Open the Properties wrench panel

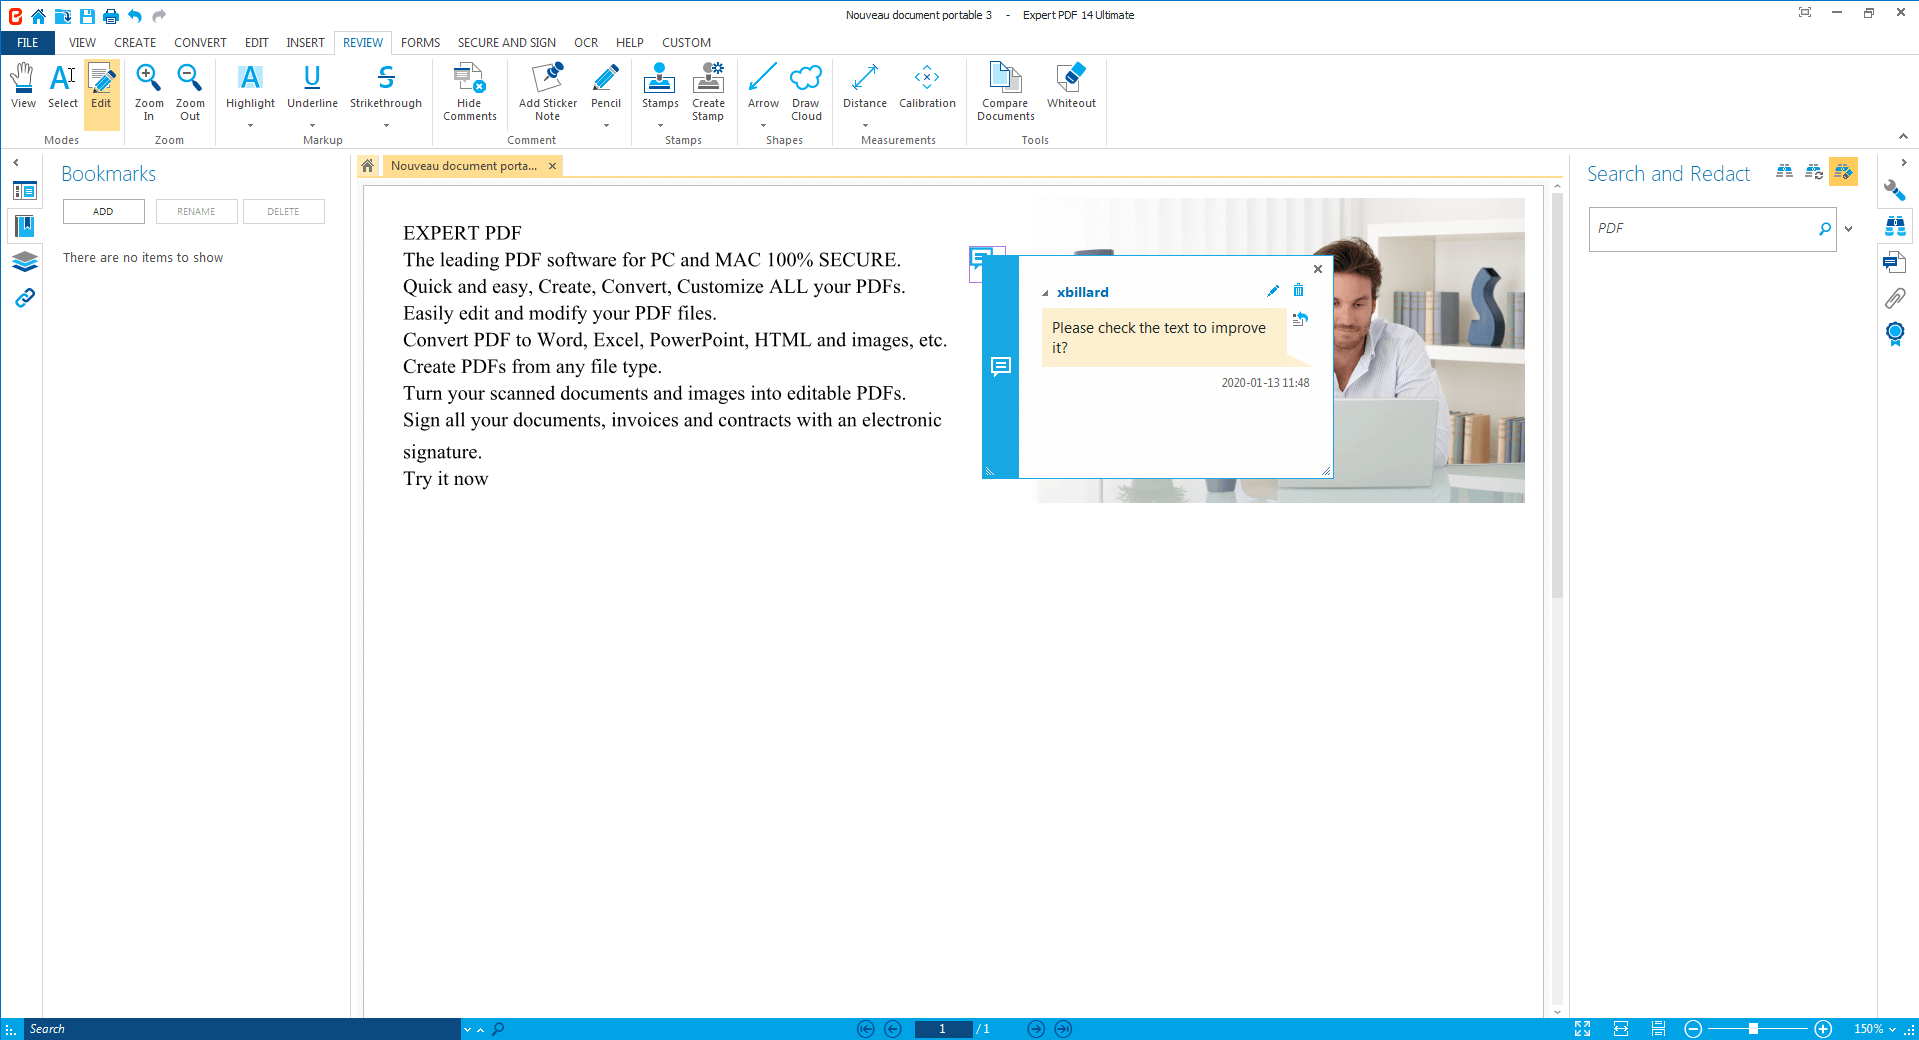[1894, 190]
